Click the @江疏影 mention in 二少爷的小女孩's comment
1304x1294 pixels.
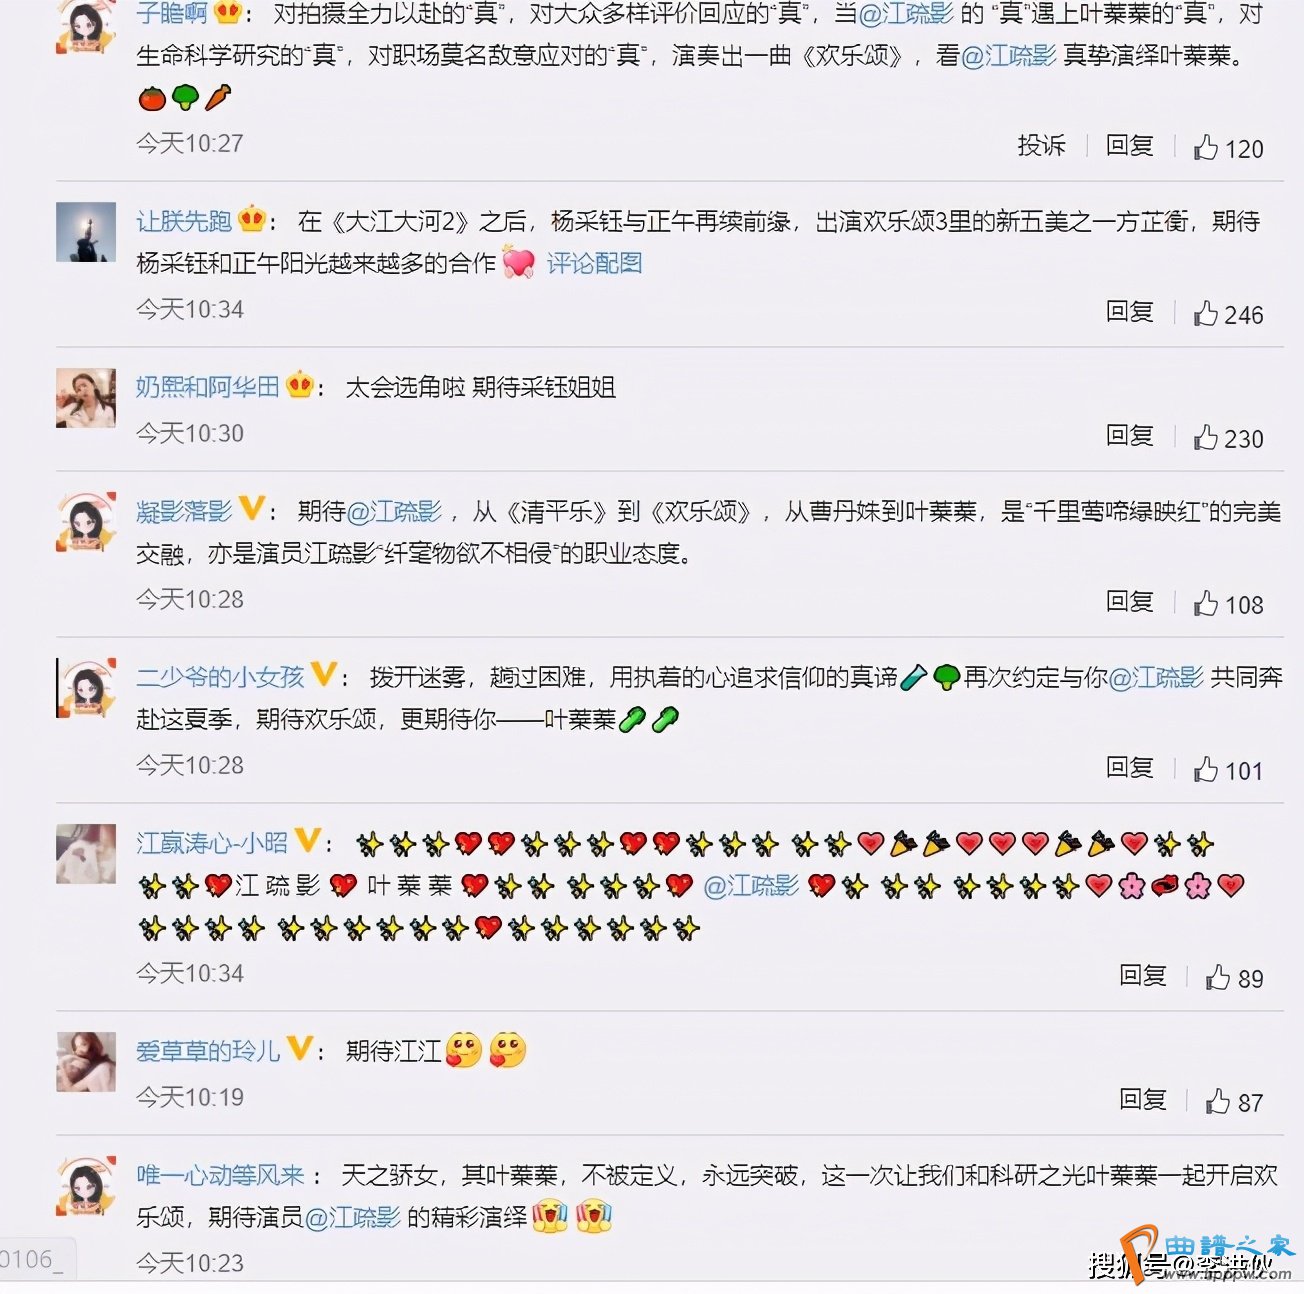coord(1156,677)
